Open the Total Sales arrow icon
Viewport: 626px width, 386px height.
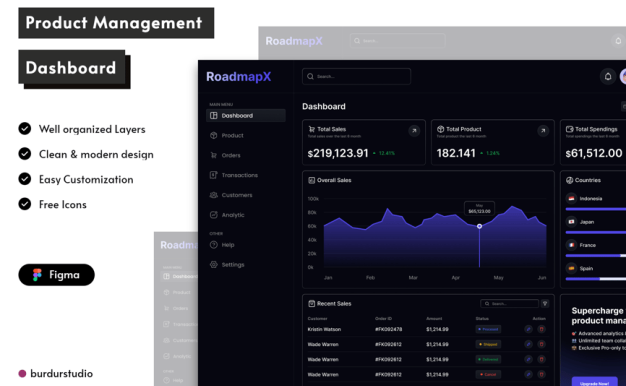(414, 131)
